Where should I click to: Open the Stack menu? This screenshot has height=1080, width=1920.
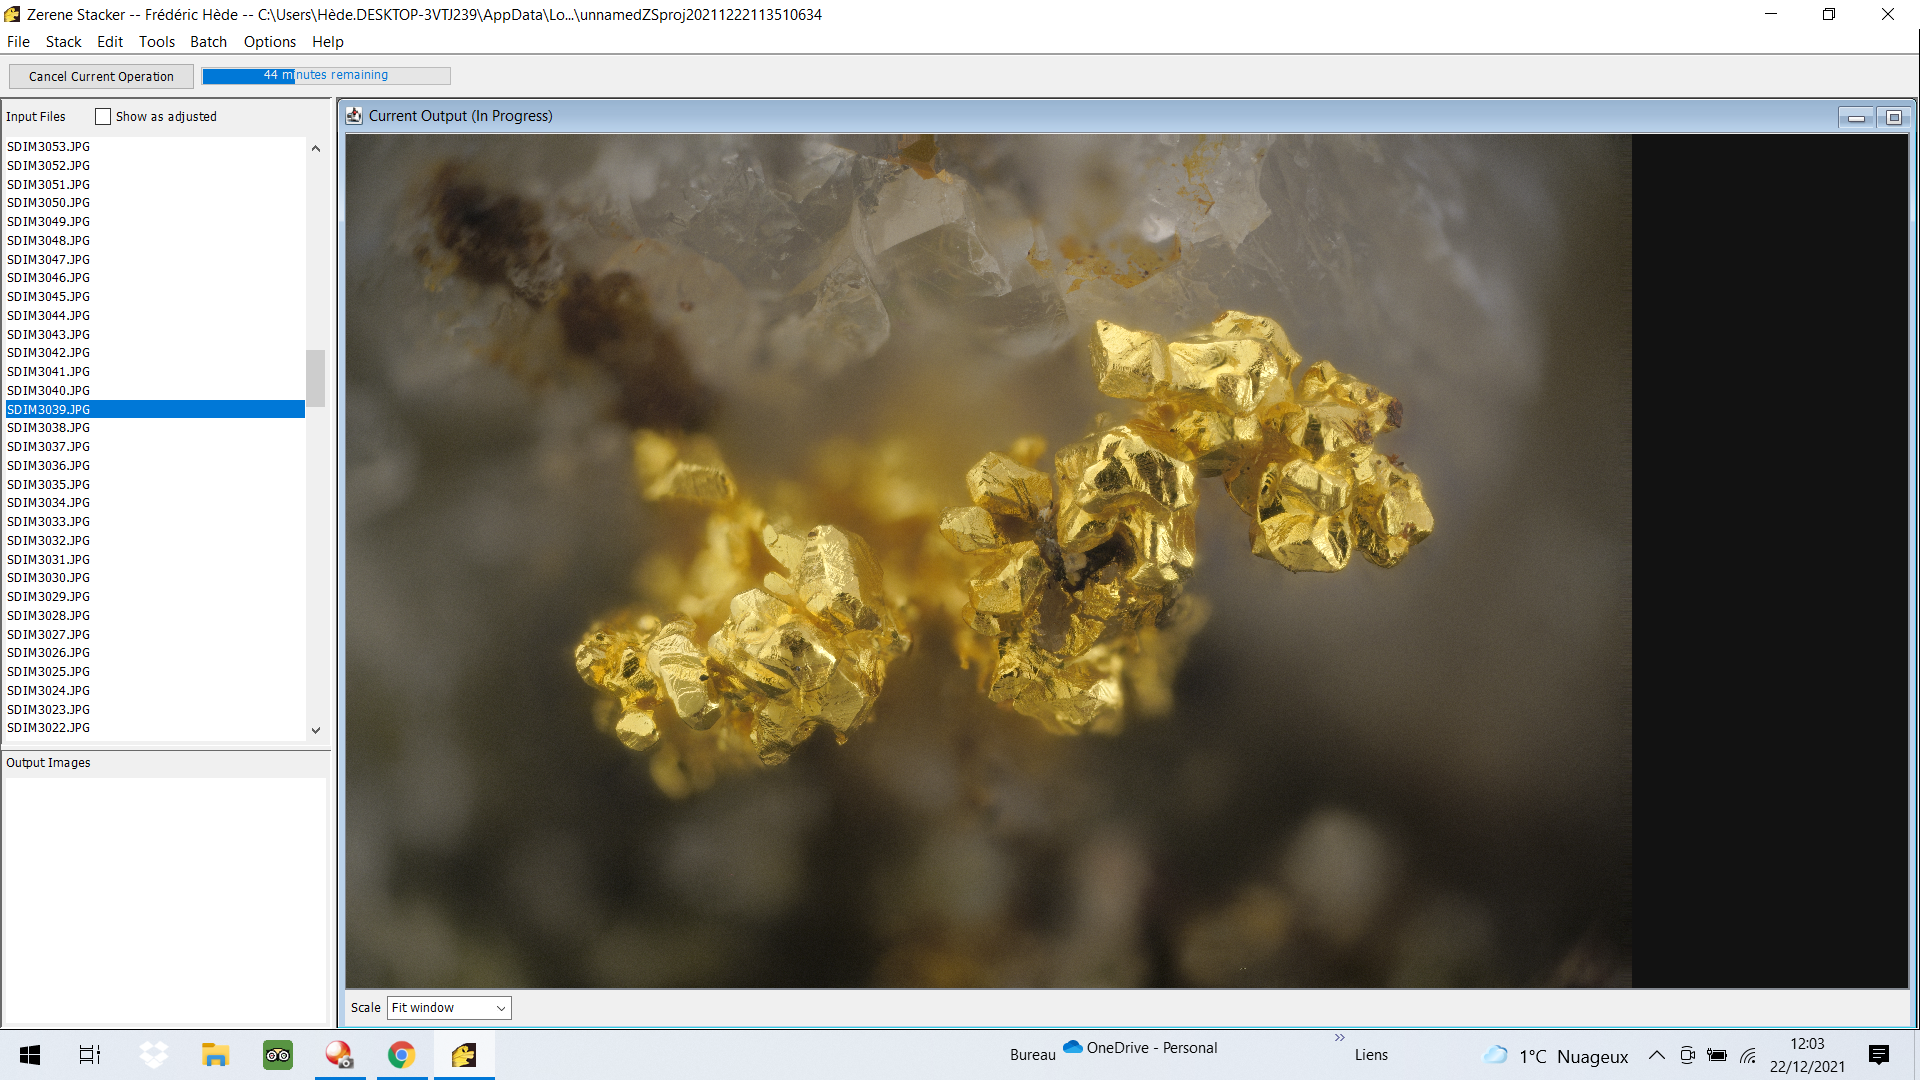coord(63,42)
